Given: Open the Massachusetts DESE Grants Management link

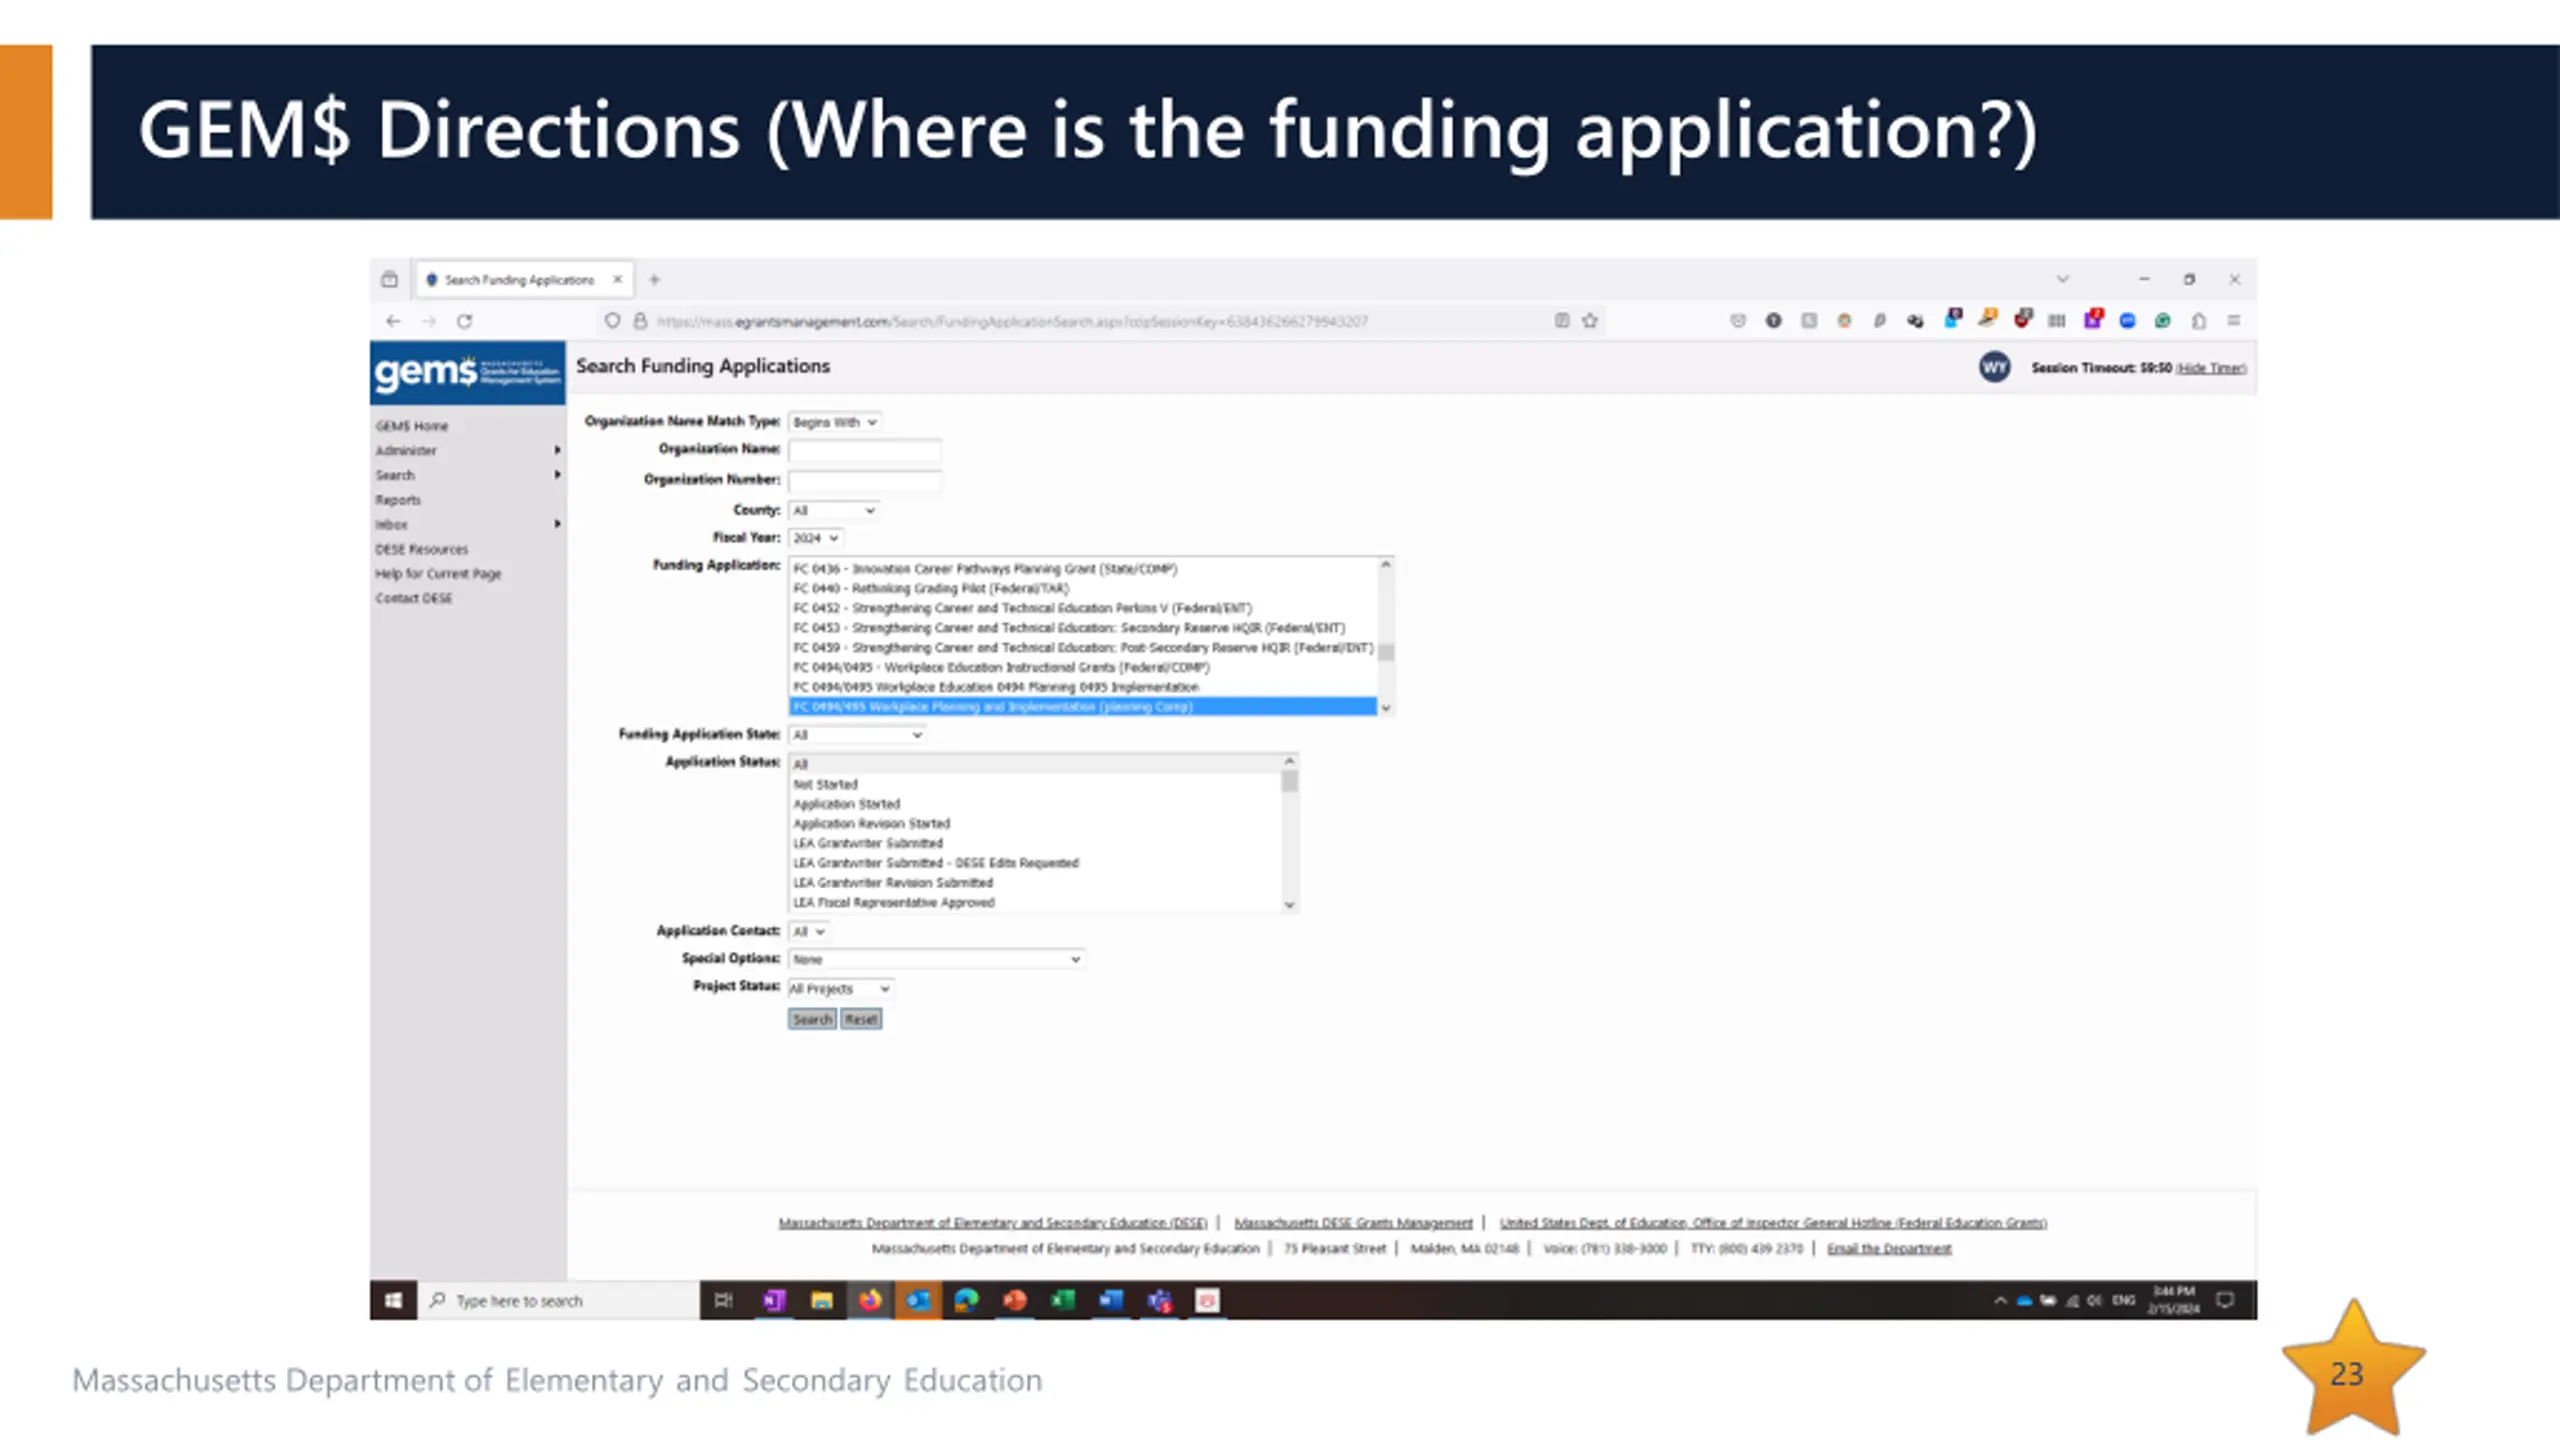Looking at the screenshot, I should [1353, 1223].
